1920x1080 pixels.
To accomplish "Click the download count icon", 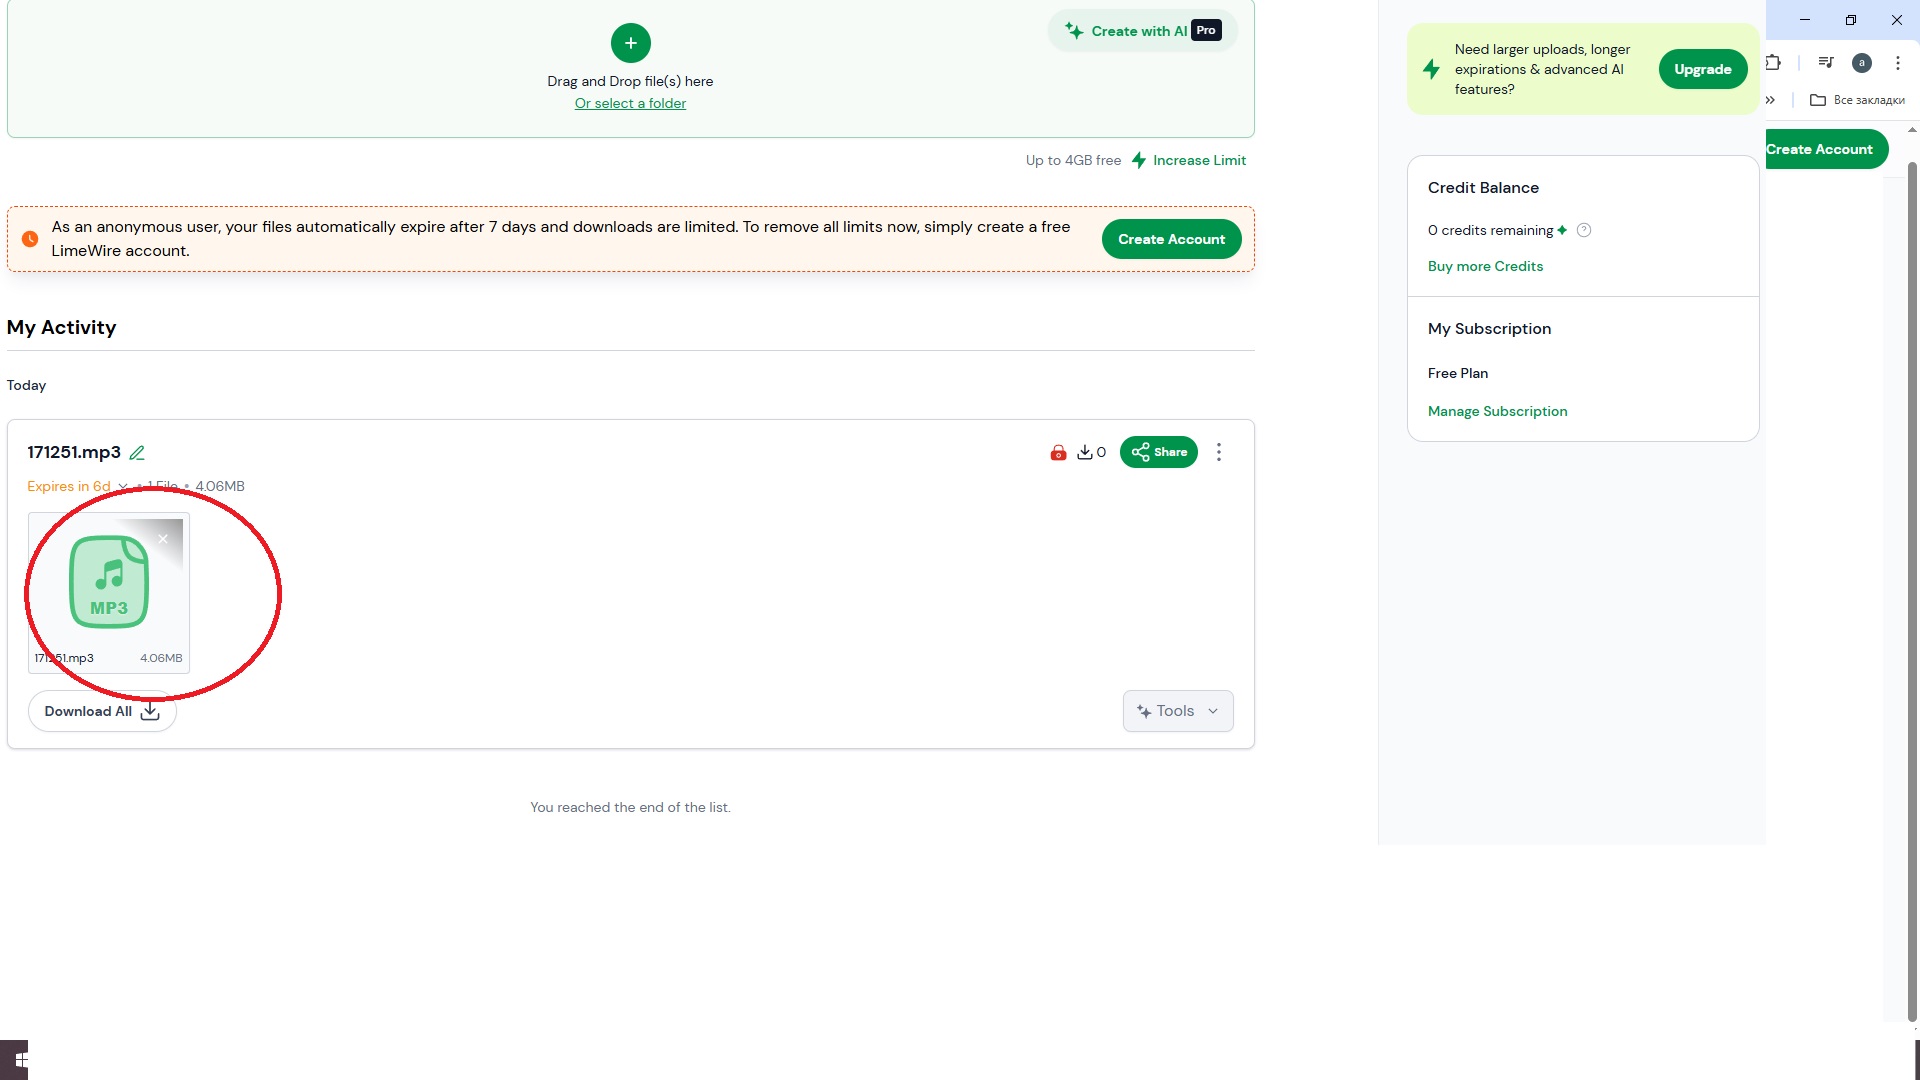I will 1085,453.
